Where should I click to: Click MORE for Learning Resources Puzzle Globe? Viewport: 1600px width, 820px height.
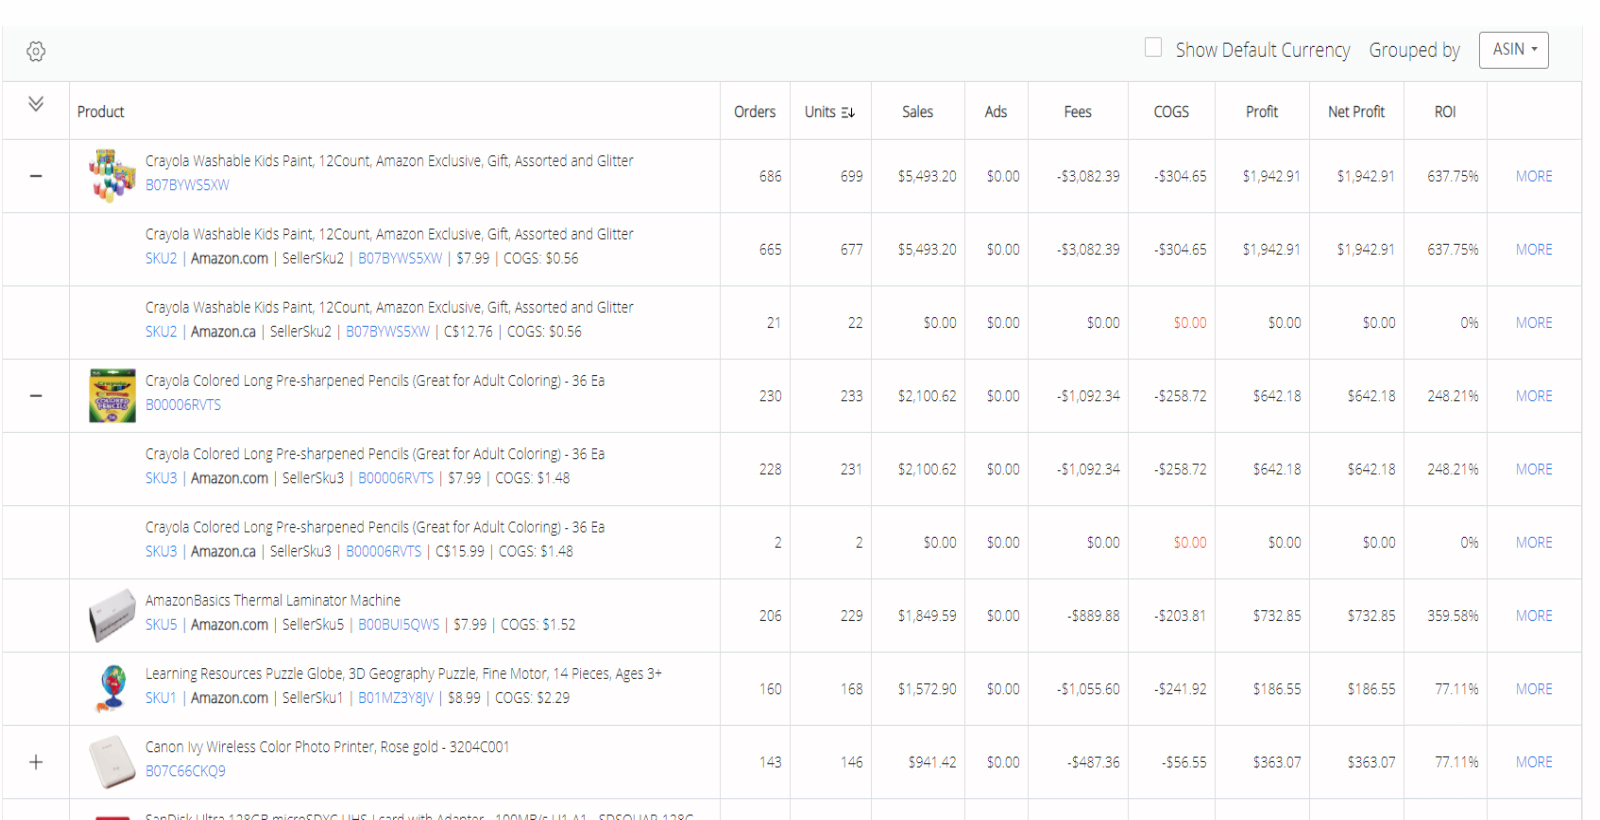pyautogui.click(x=1534, y=689)
